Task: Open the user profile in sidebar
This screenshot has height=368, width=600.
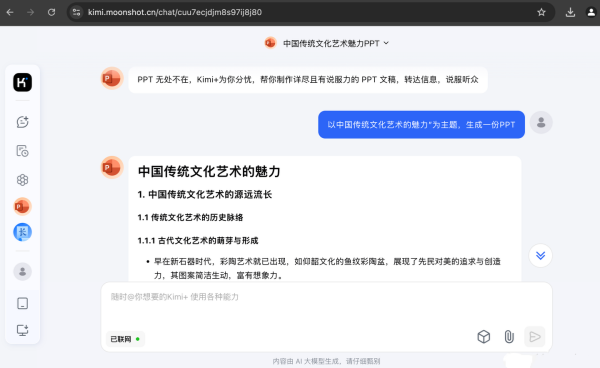Action: click(x=23, y=272)
